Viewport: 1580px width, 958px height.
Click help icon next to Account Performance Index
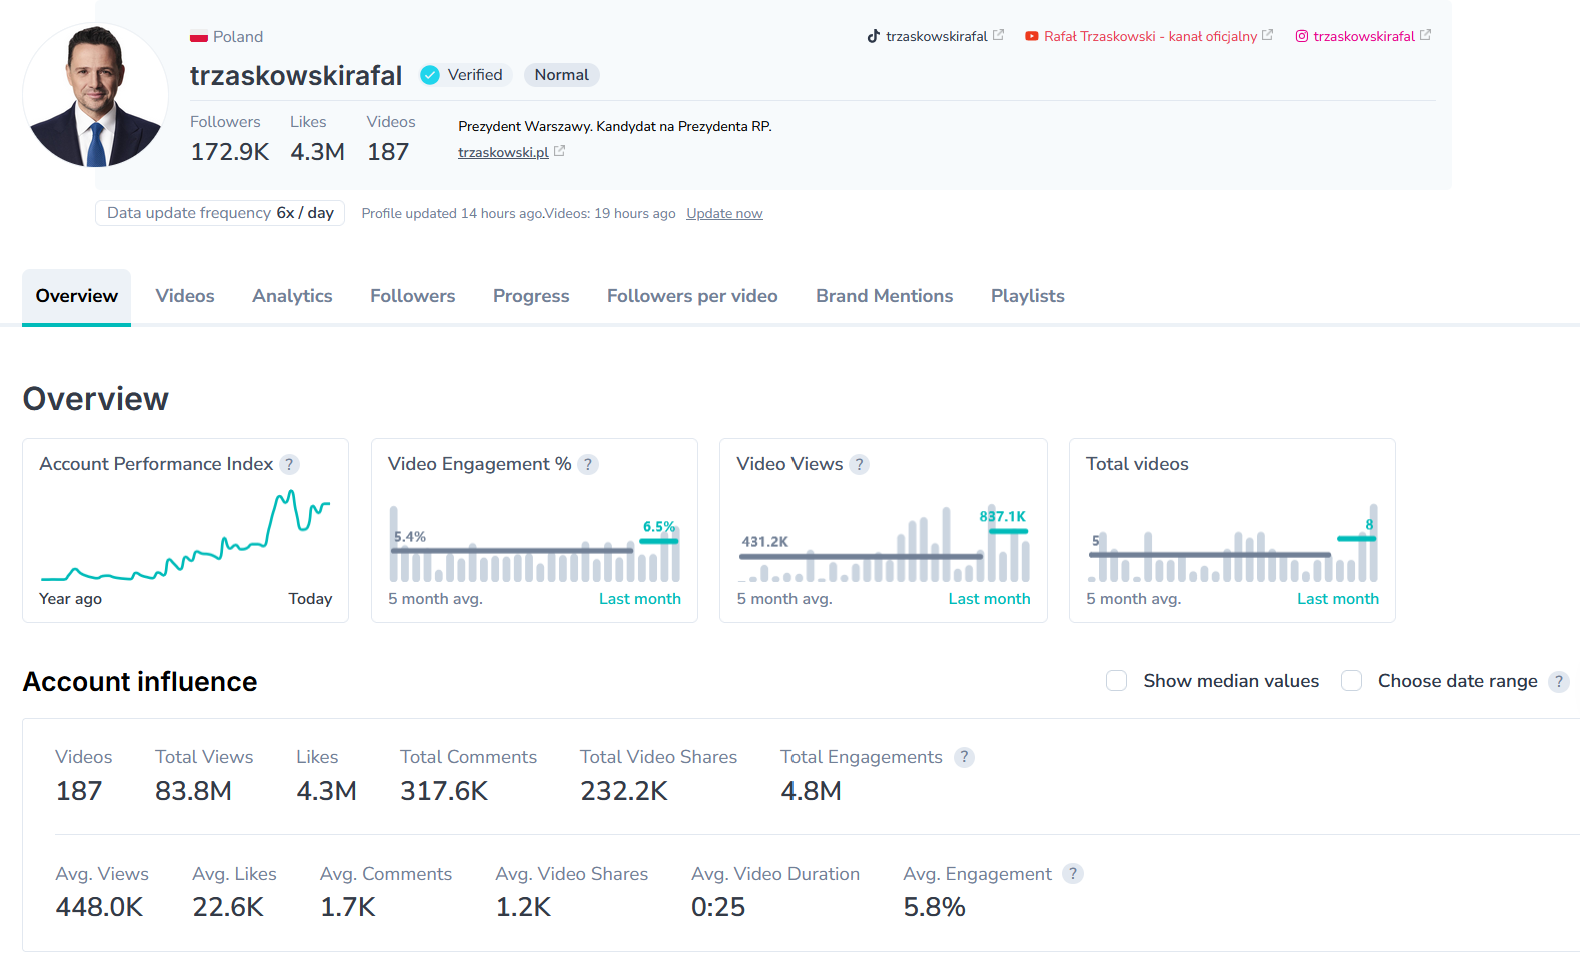pos(289,464)
